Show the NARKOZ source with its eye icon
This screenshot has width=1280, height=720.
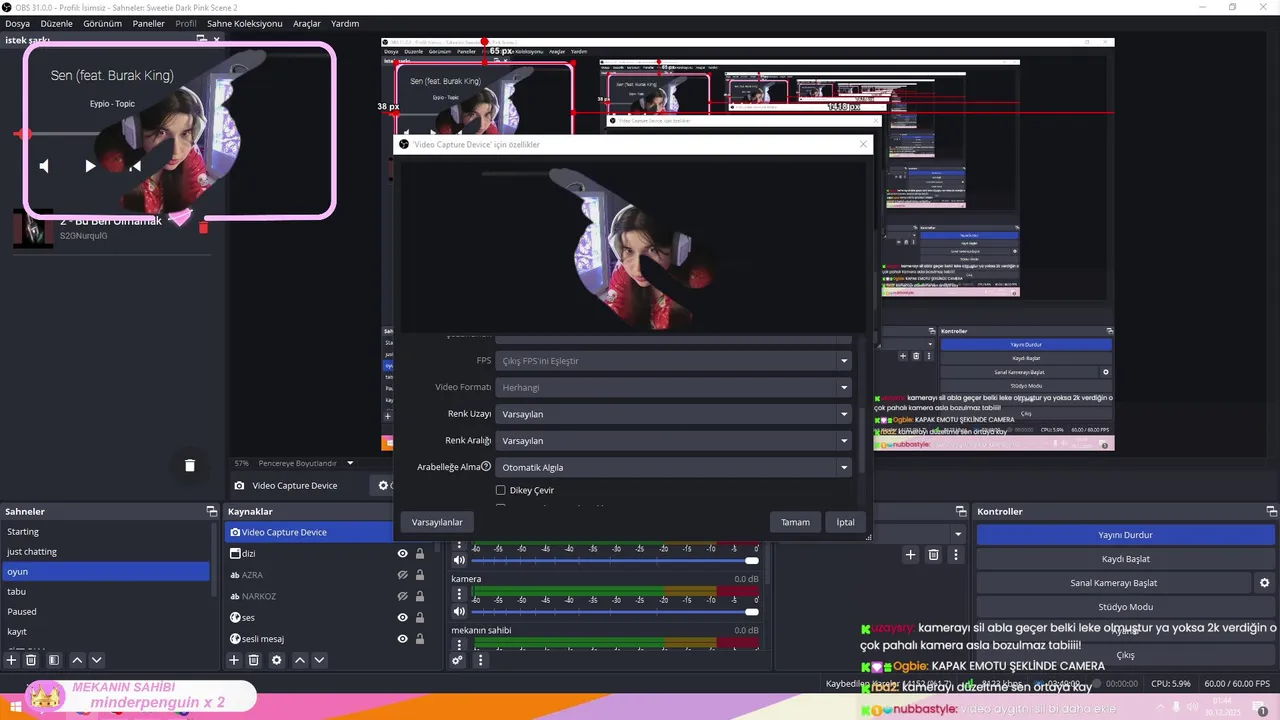(403, 596)
